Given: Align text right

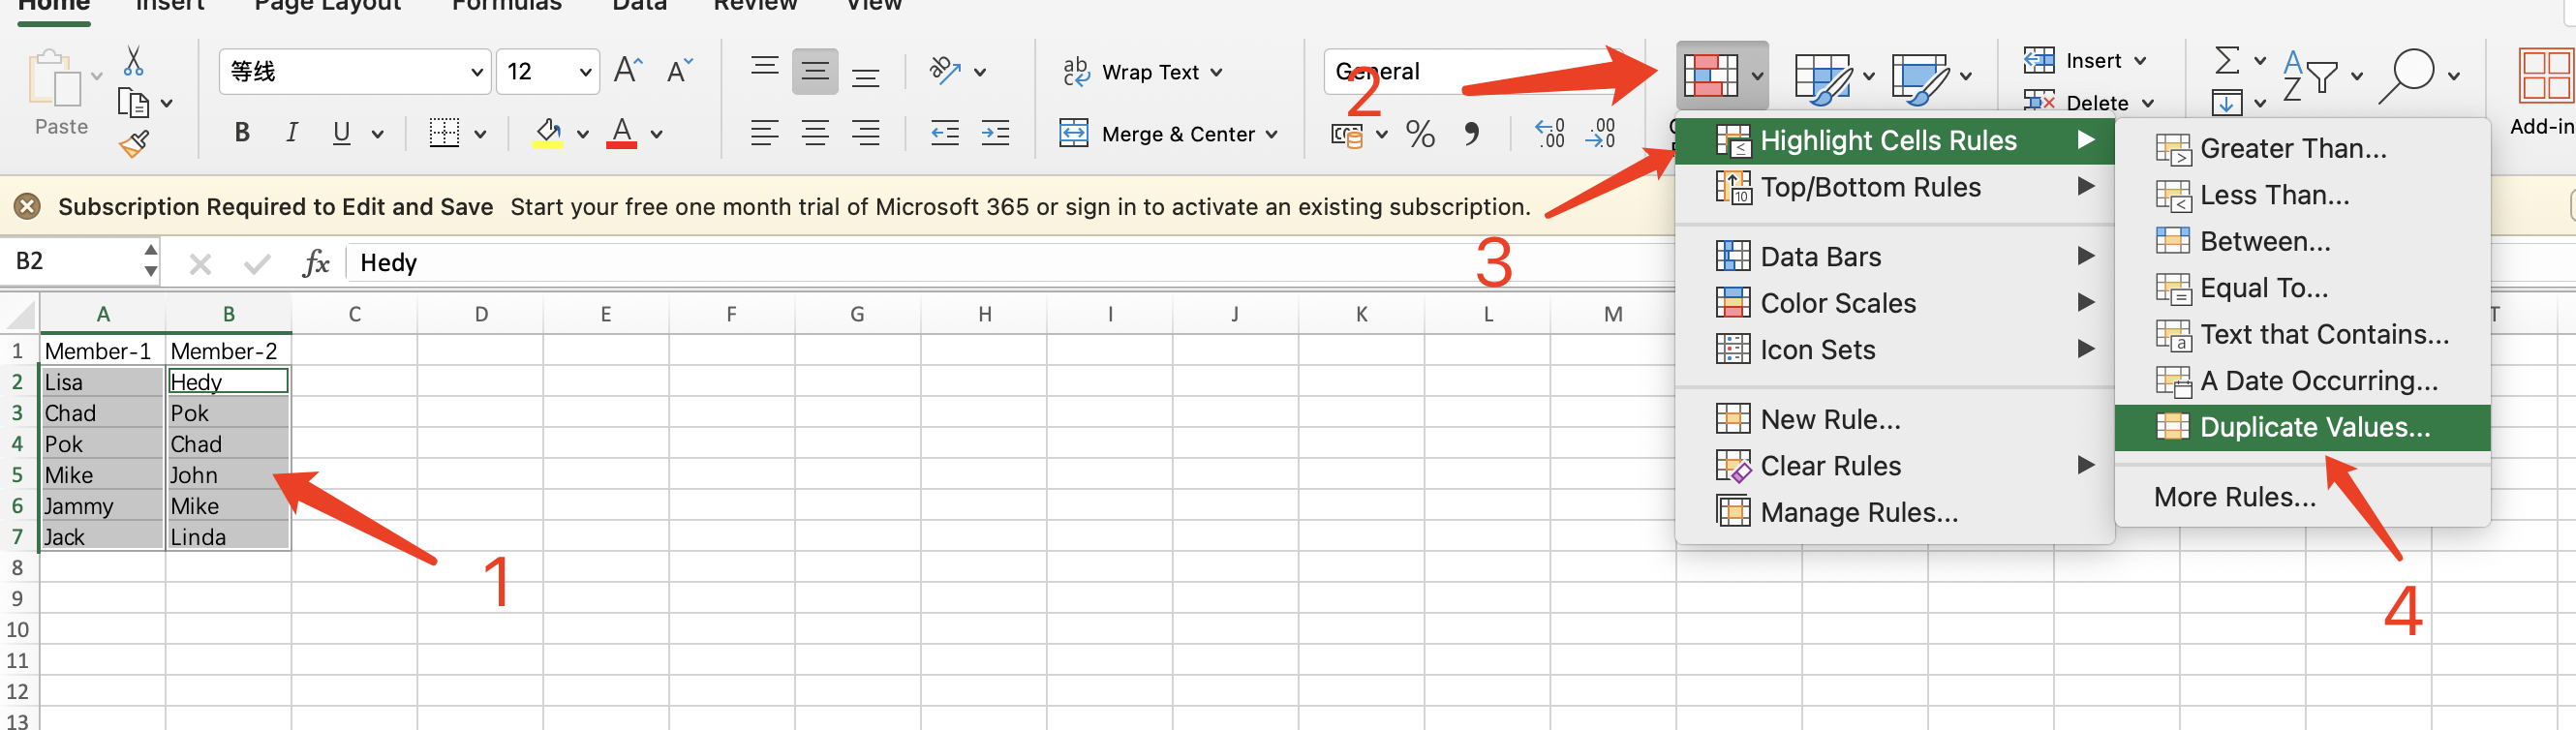Looking at the screenshot, I should tap(866, 133).
